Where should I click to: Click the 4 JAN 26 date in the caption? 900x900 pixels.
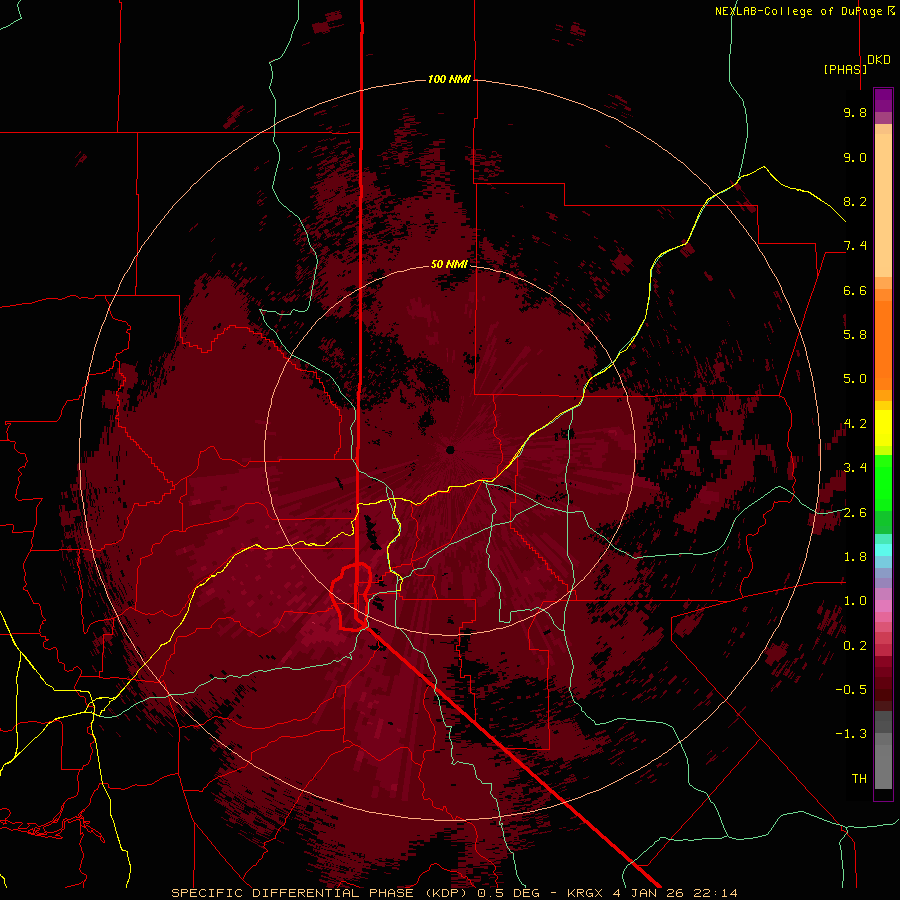tap(649, 893)
